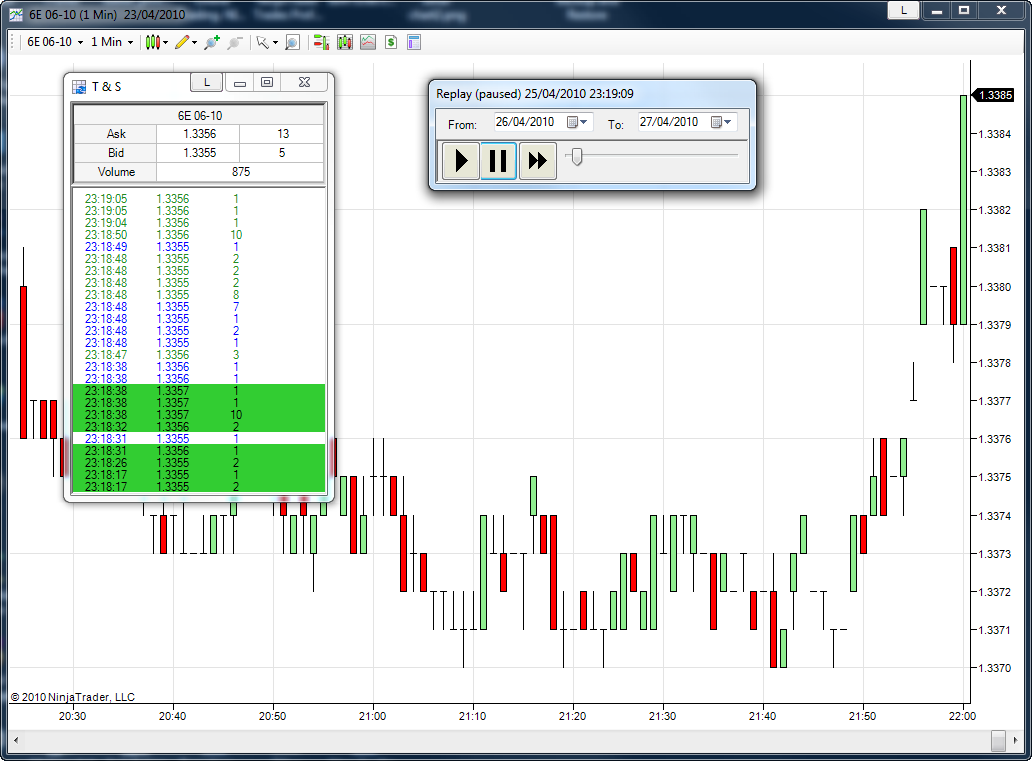Click the Replay (paused) window title

[534, 93]
